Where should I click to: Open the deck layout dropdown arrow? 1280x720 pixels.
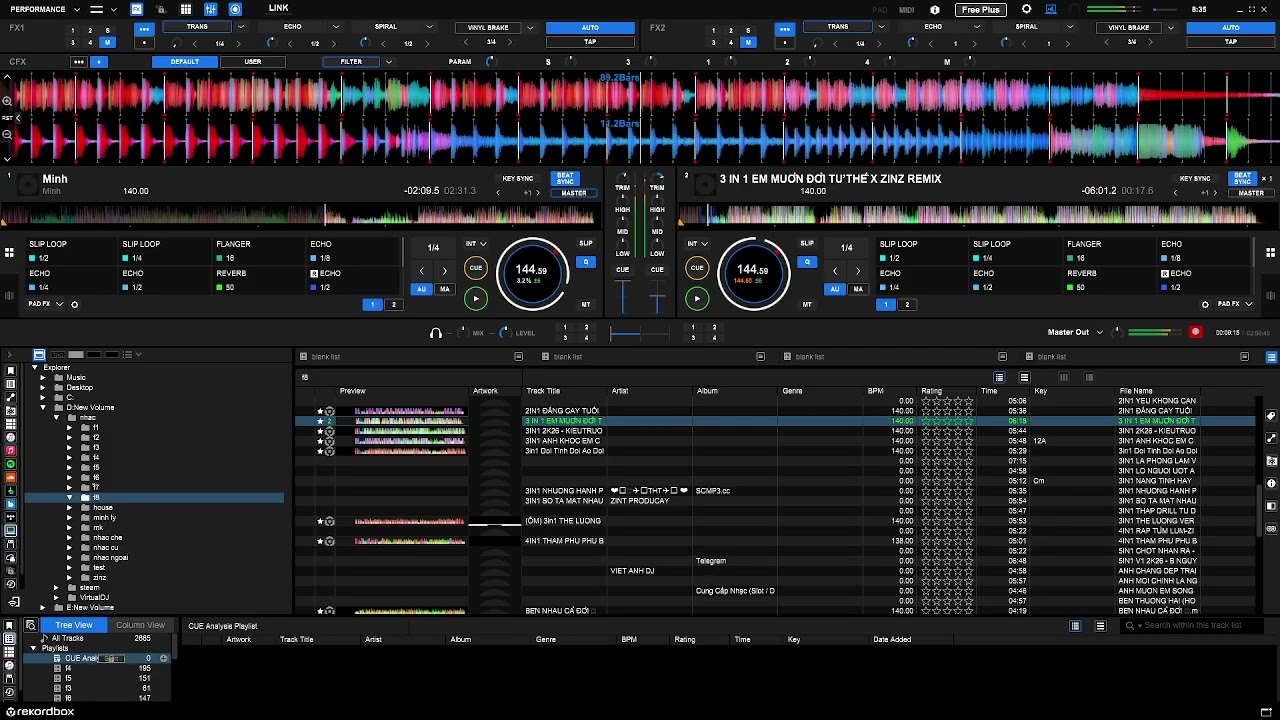point(114,10)
